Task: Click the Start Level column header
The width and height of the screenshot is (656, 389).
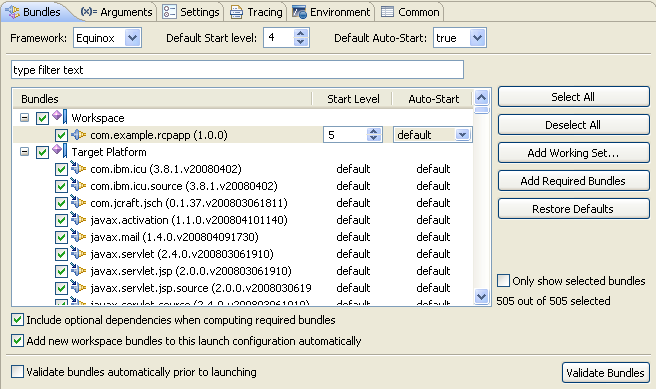Action: pos(353,99)
